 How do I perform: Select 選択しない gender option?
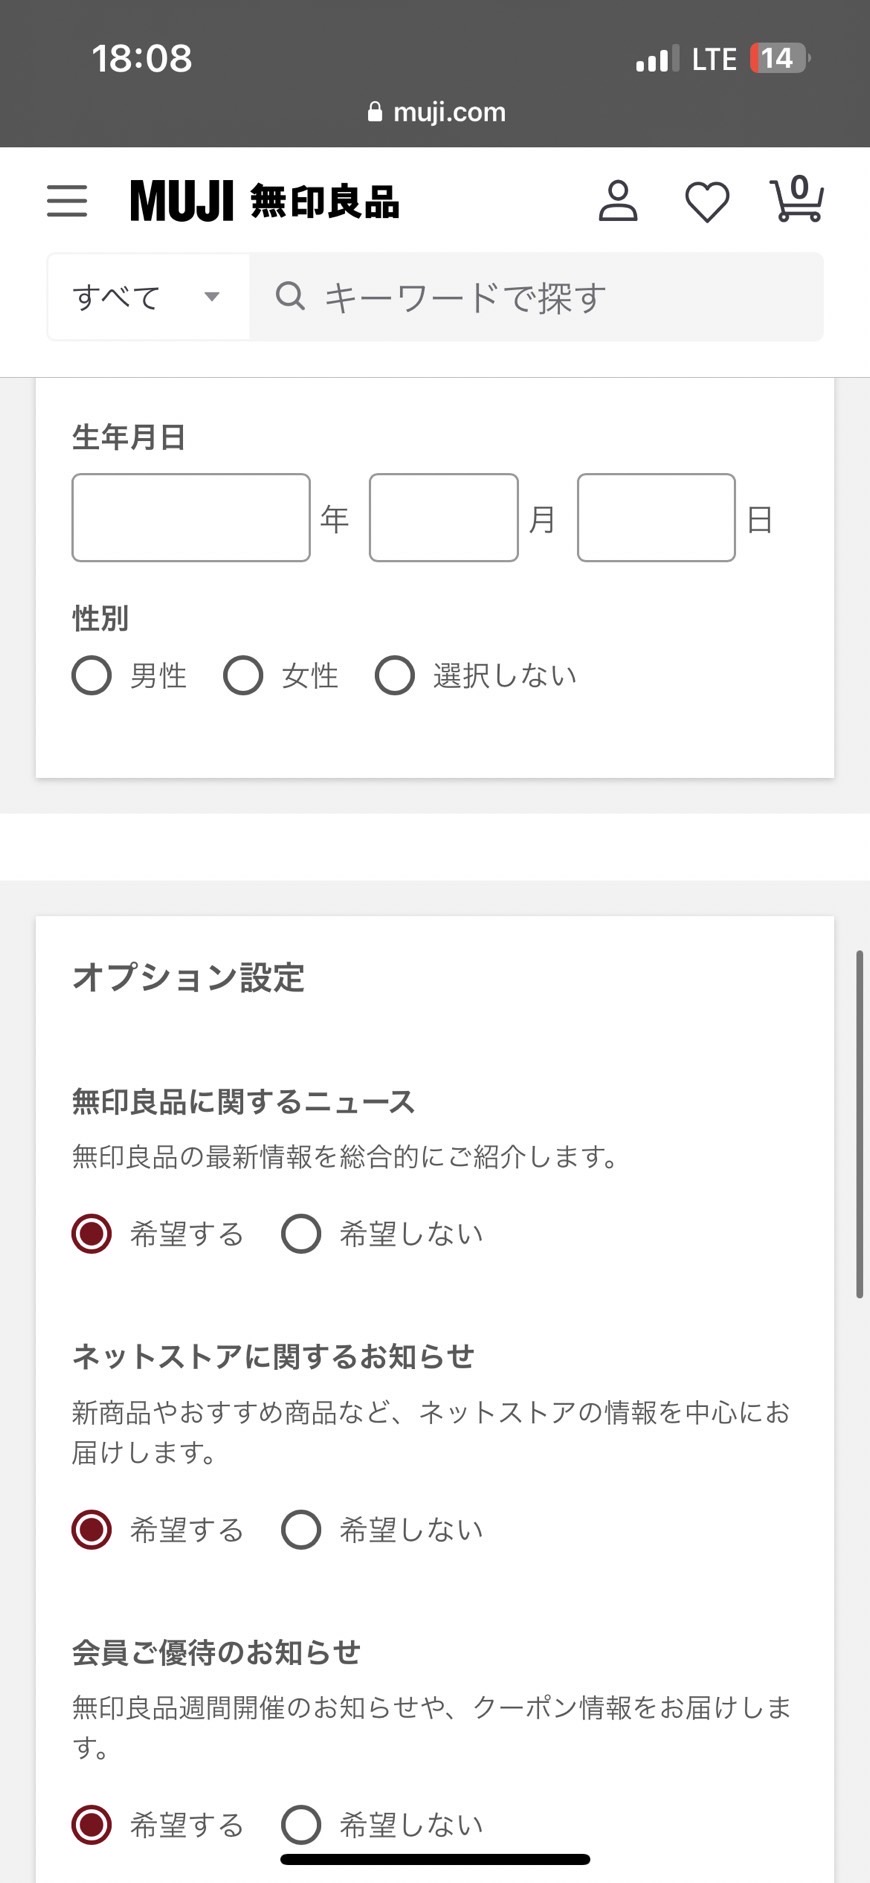[x=395, y=675]
